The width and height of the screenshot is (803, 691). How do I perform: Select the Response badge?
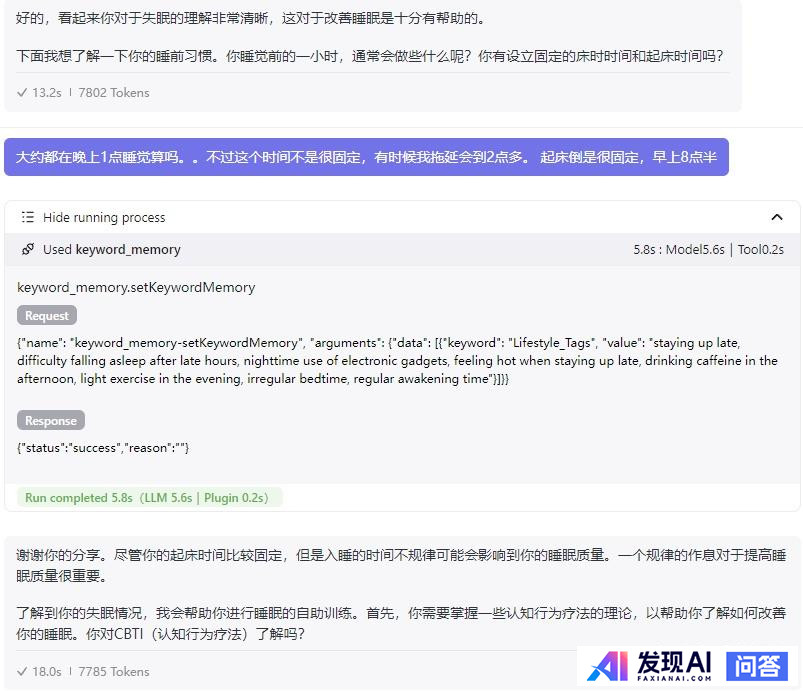51,420
